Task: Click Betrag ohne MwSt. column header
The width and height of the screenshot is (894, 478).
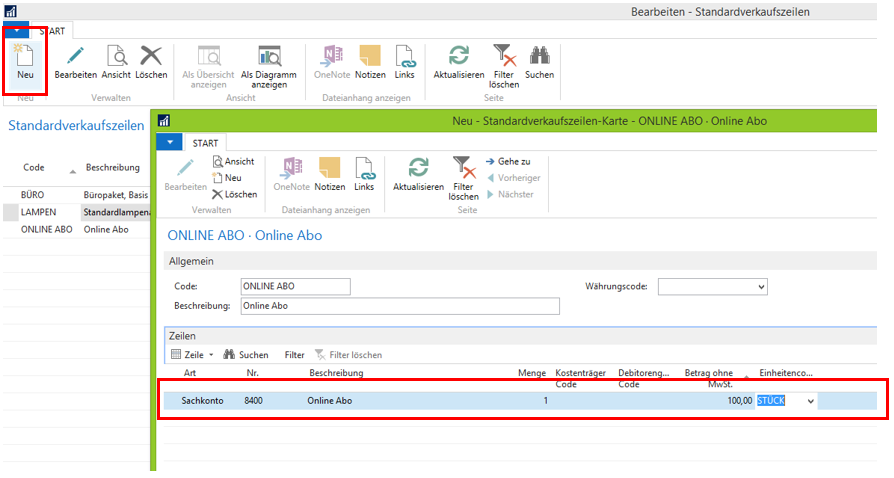Action: click(x=709, y=378)
